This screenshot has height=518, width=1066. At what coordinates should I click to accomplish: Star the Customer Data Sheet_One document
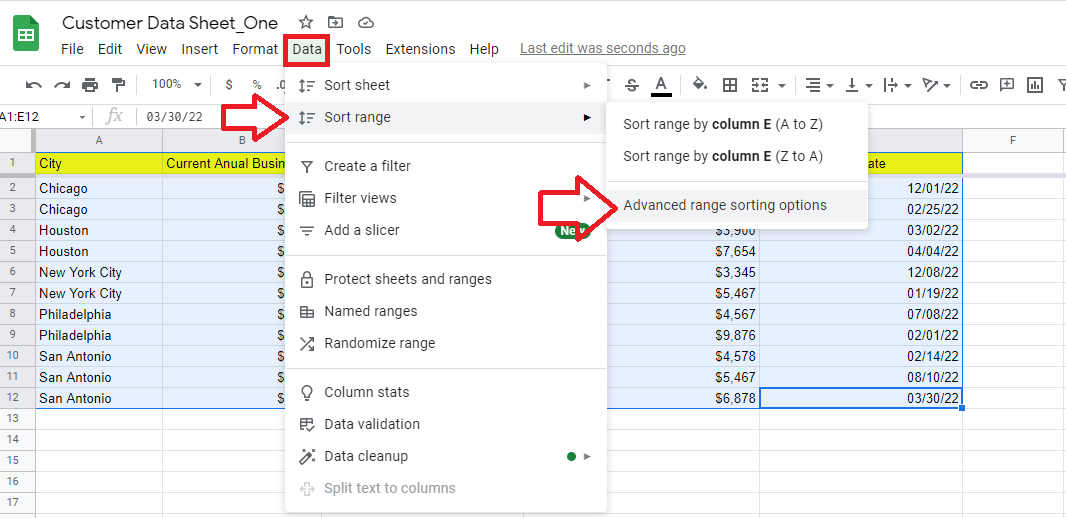tap(306, 22)
